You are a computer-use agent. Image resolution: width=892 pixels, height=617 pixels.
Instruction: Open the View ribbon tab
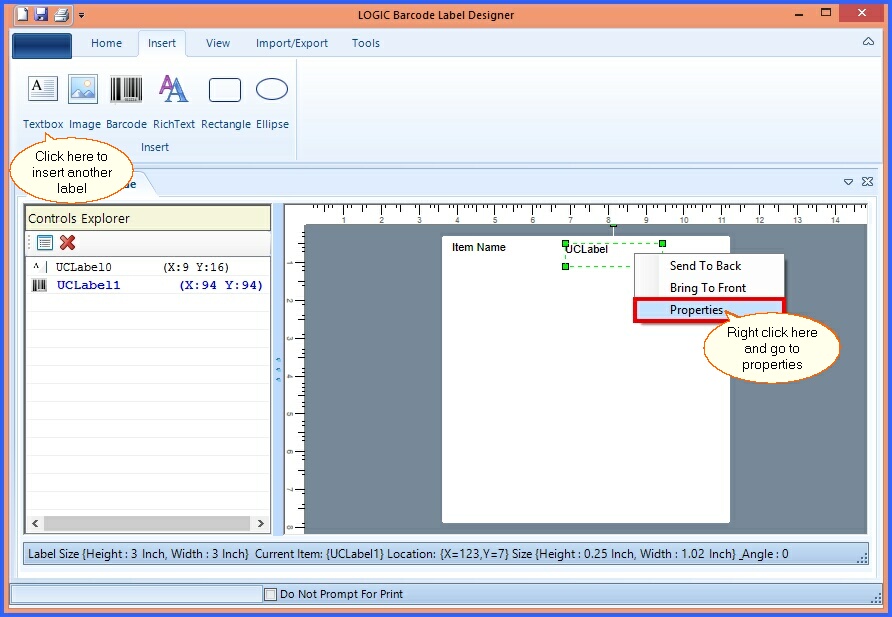[218, 43]
